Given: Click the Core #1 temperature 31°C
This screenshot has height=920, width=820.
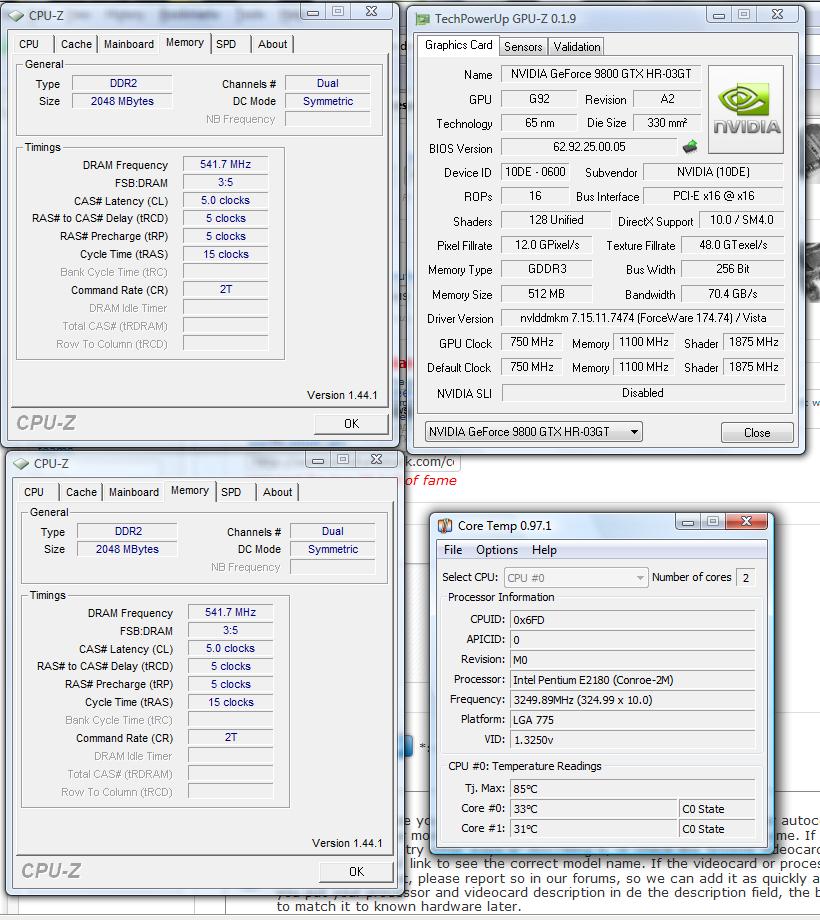Looking at the screenshot, I should (594, 829).
